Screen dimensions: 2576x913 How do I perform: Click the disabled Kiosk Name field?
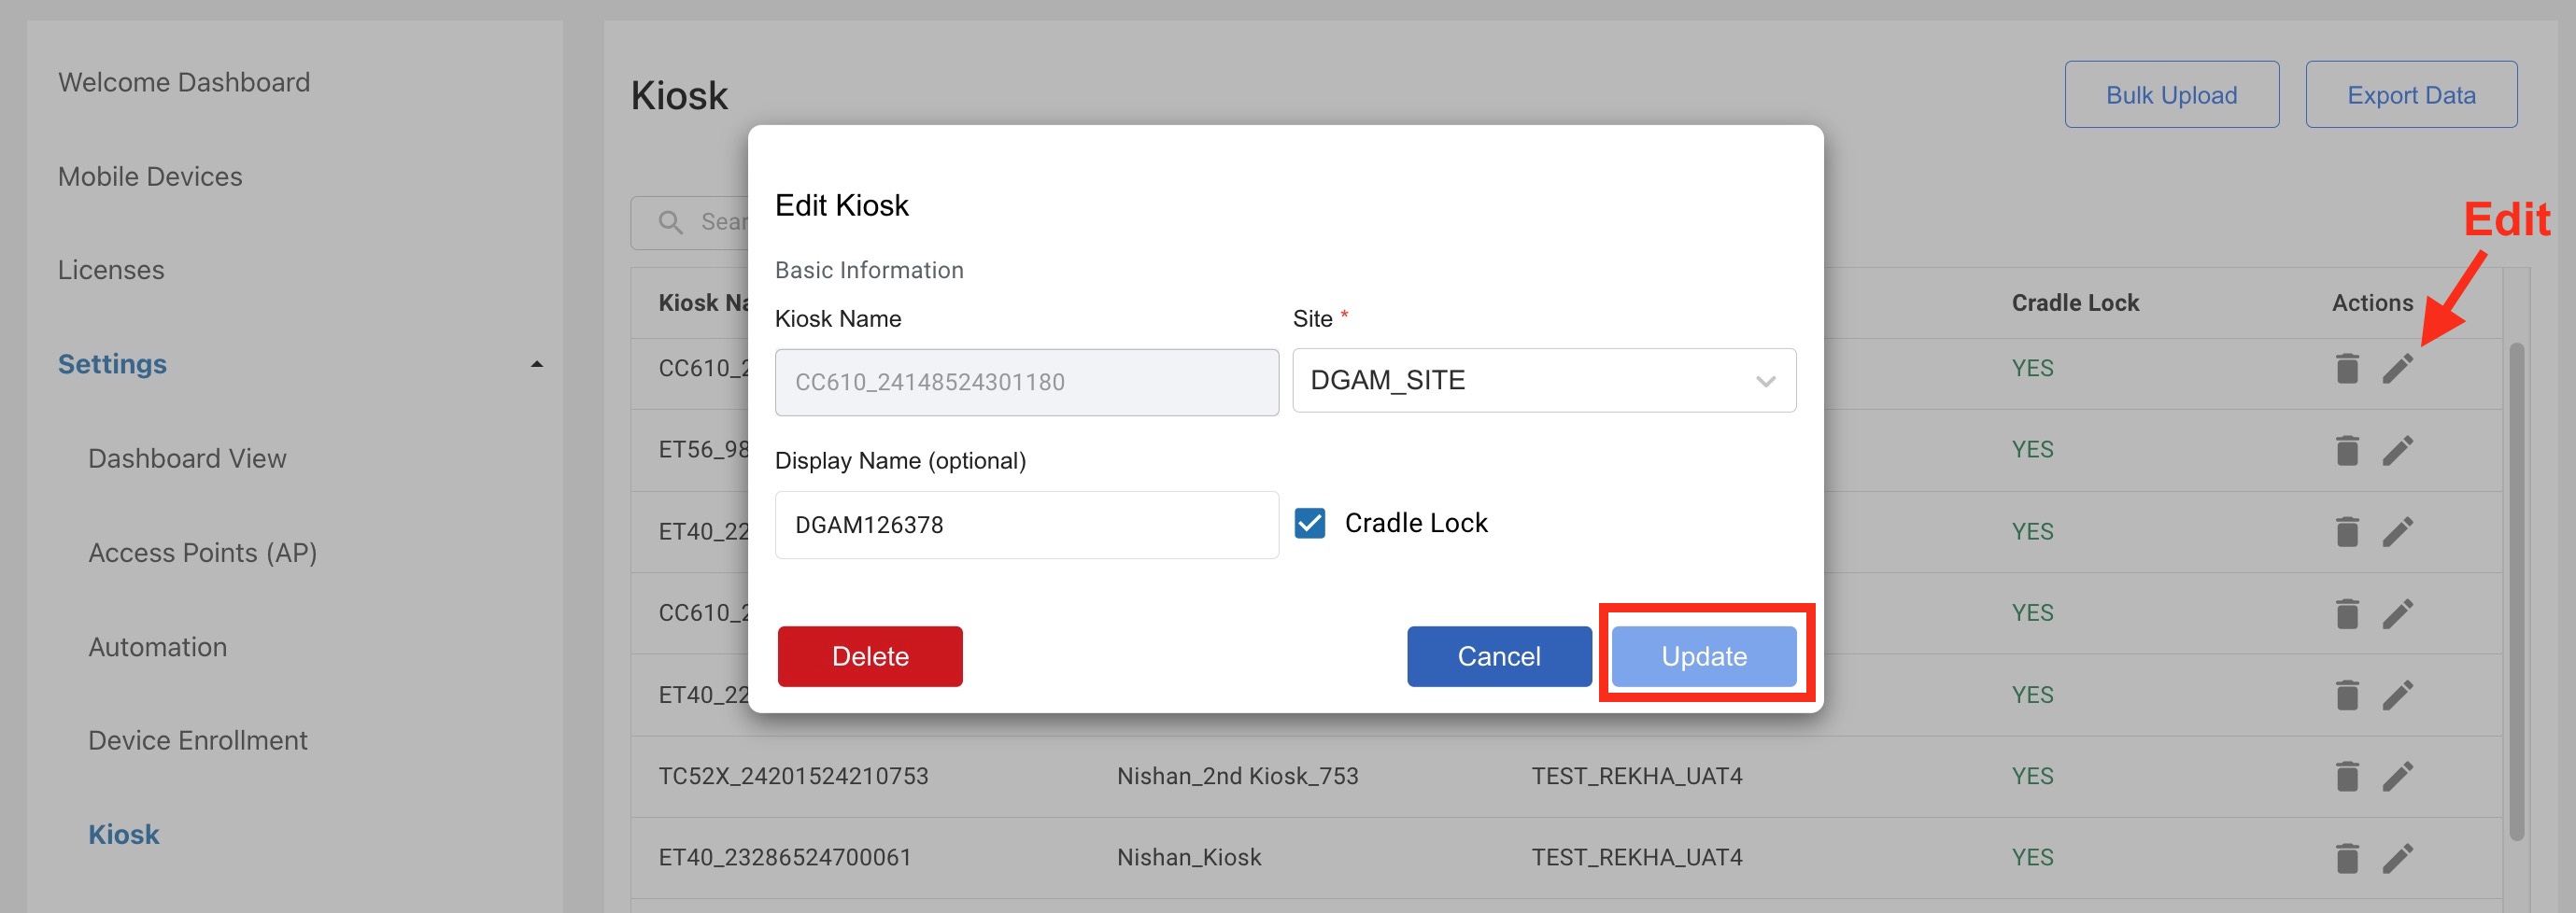[1027, 382]
